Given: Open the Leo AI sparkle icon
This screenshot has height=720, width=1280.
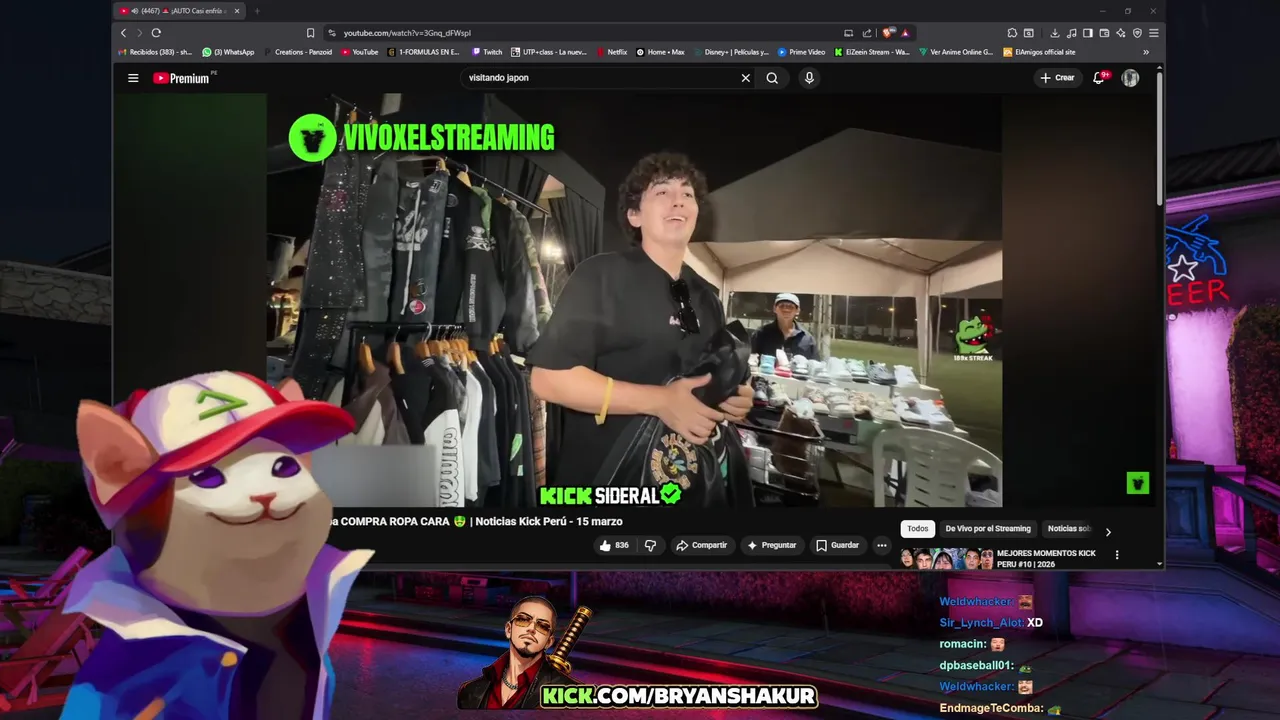Looking at the screenshot, I should click(1121, 33).
